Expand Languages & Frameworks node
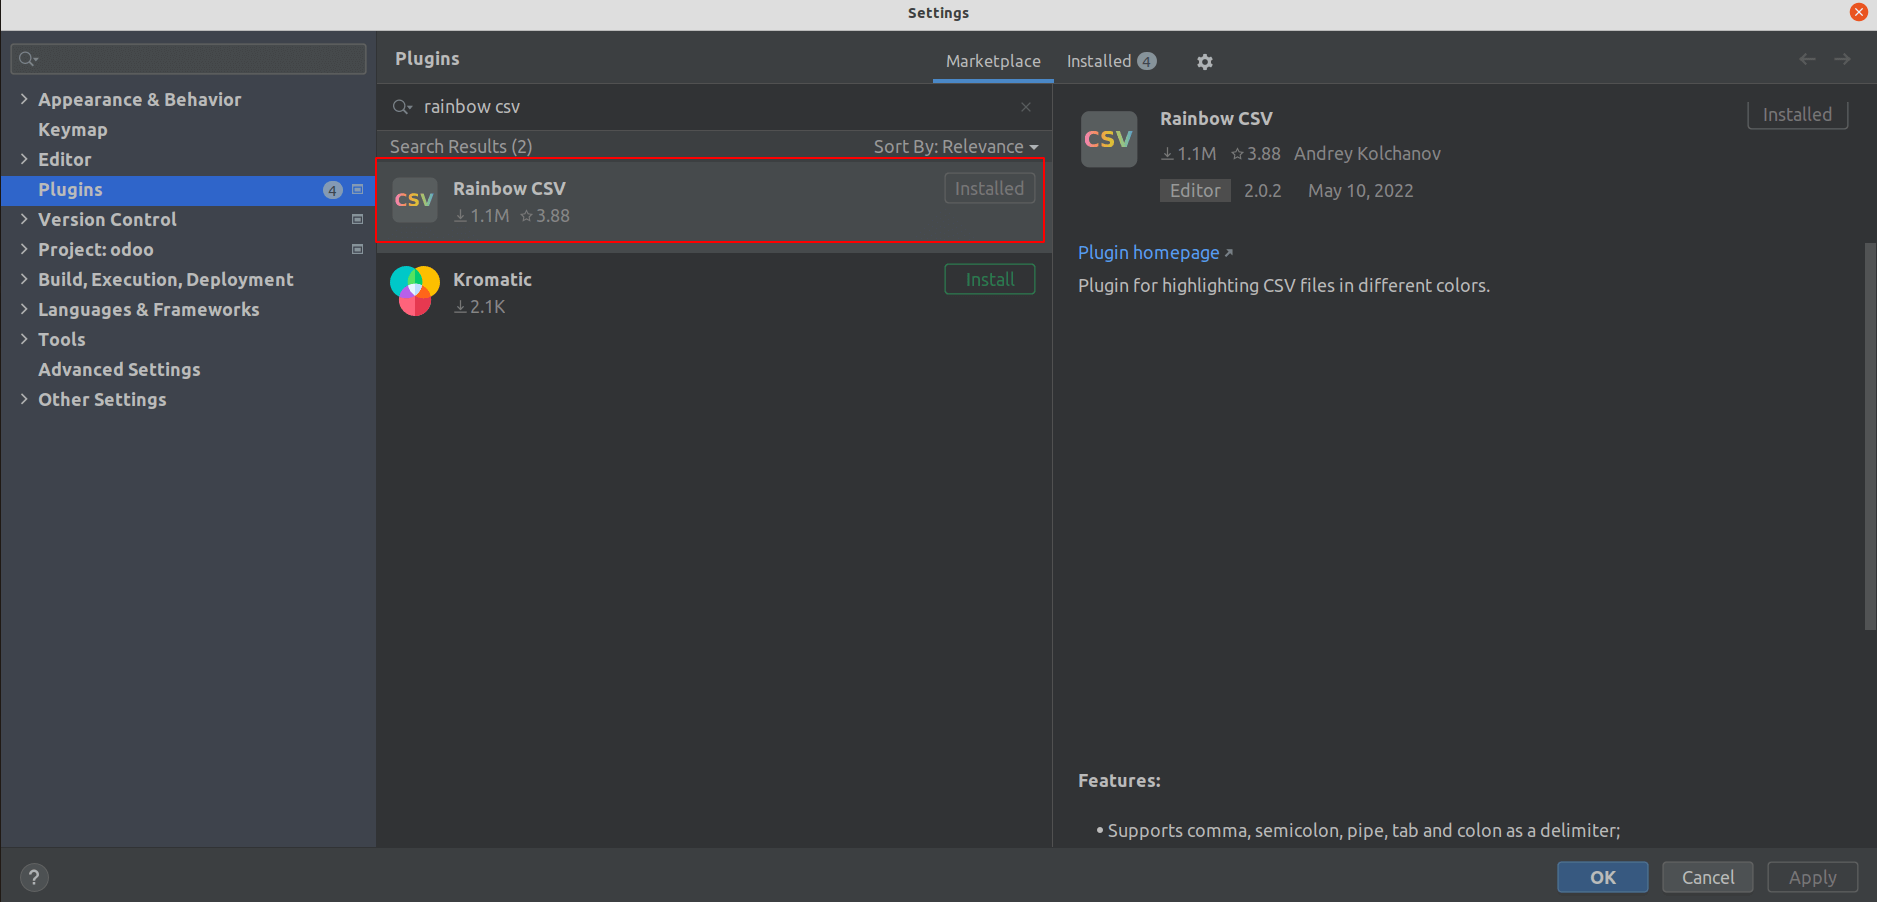 tap(24, 309)
